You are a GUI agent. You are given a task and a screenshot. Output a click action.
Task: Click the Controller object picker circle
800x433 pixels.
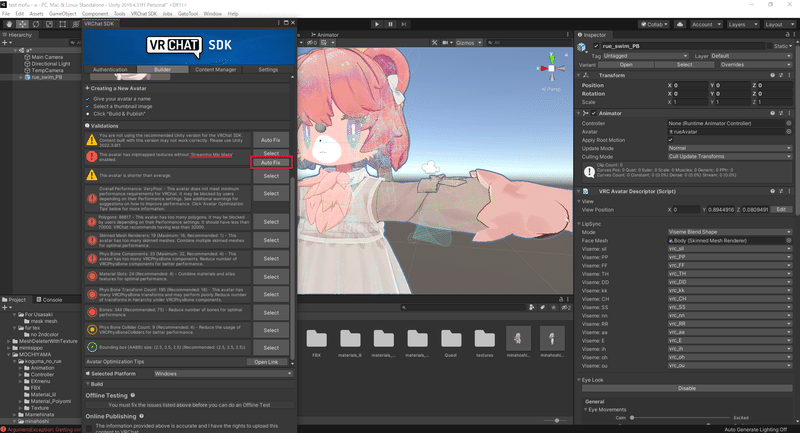(788, 123)
